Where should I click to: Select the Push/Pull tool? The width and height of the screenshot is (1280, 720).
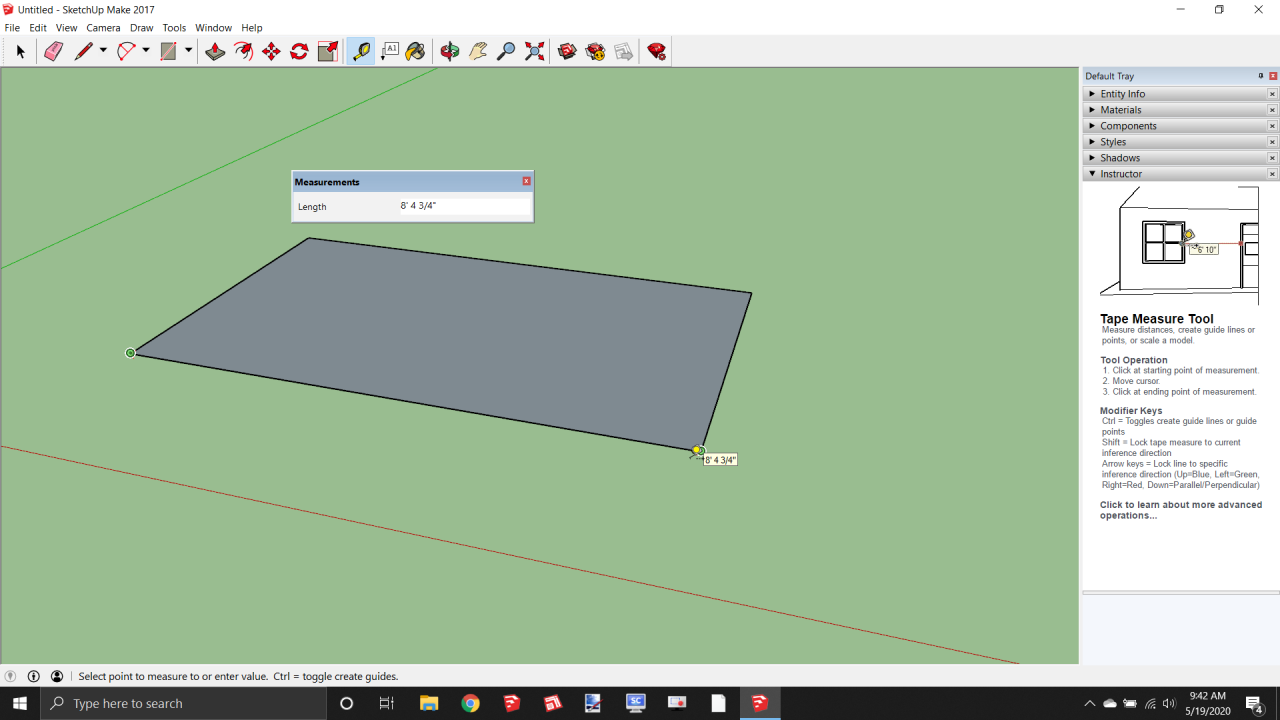click(x=215, y=51)
